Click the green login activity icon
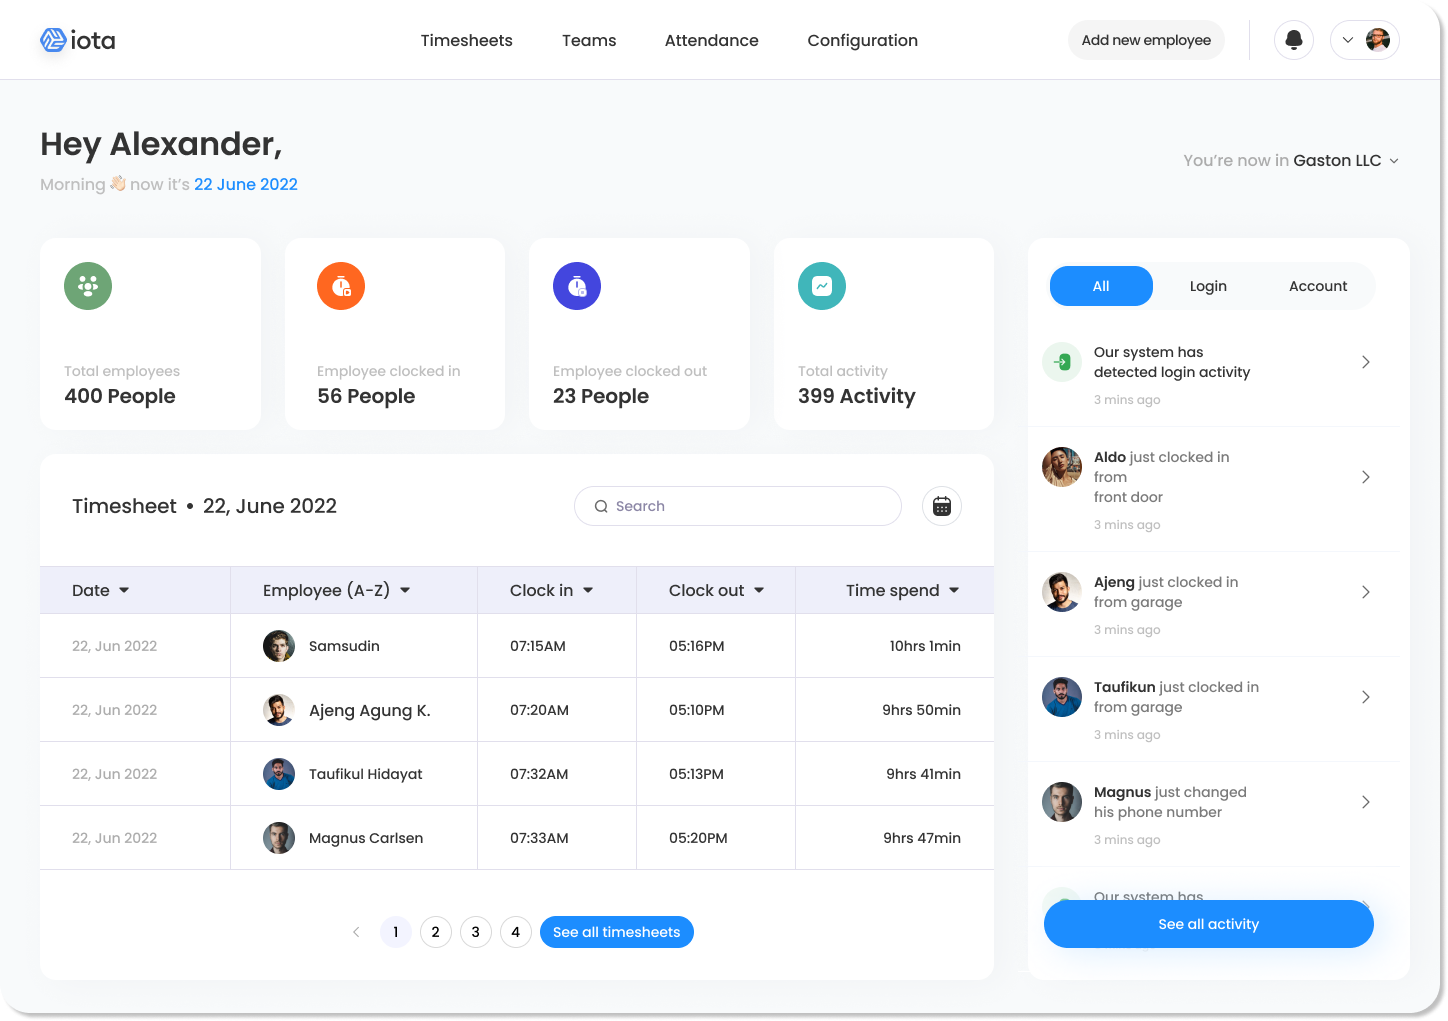The width and height of the screenshot is (1448, 1021). tap(1062, 362)
